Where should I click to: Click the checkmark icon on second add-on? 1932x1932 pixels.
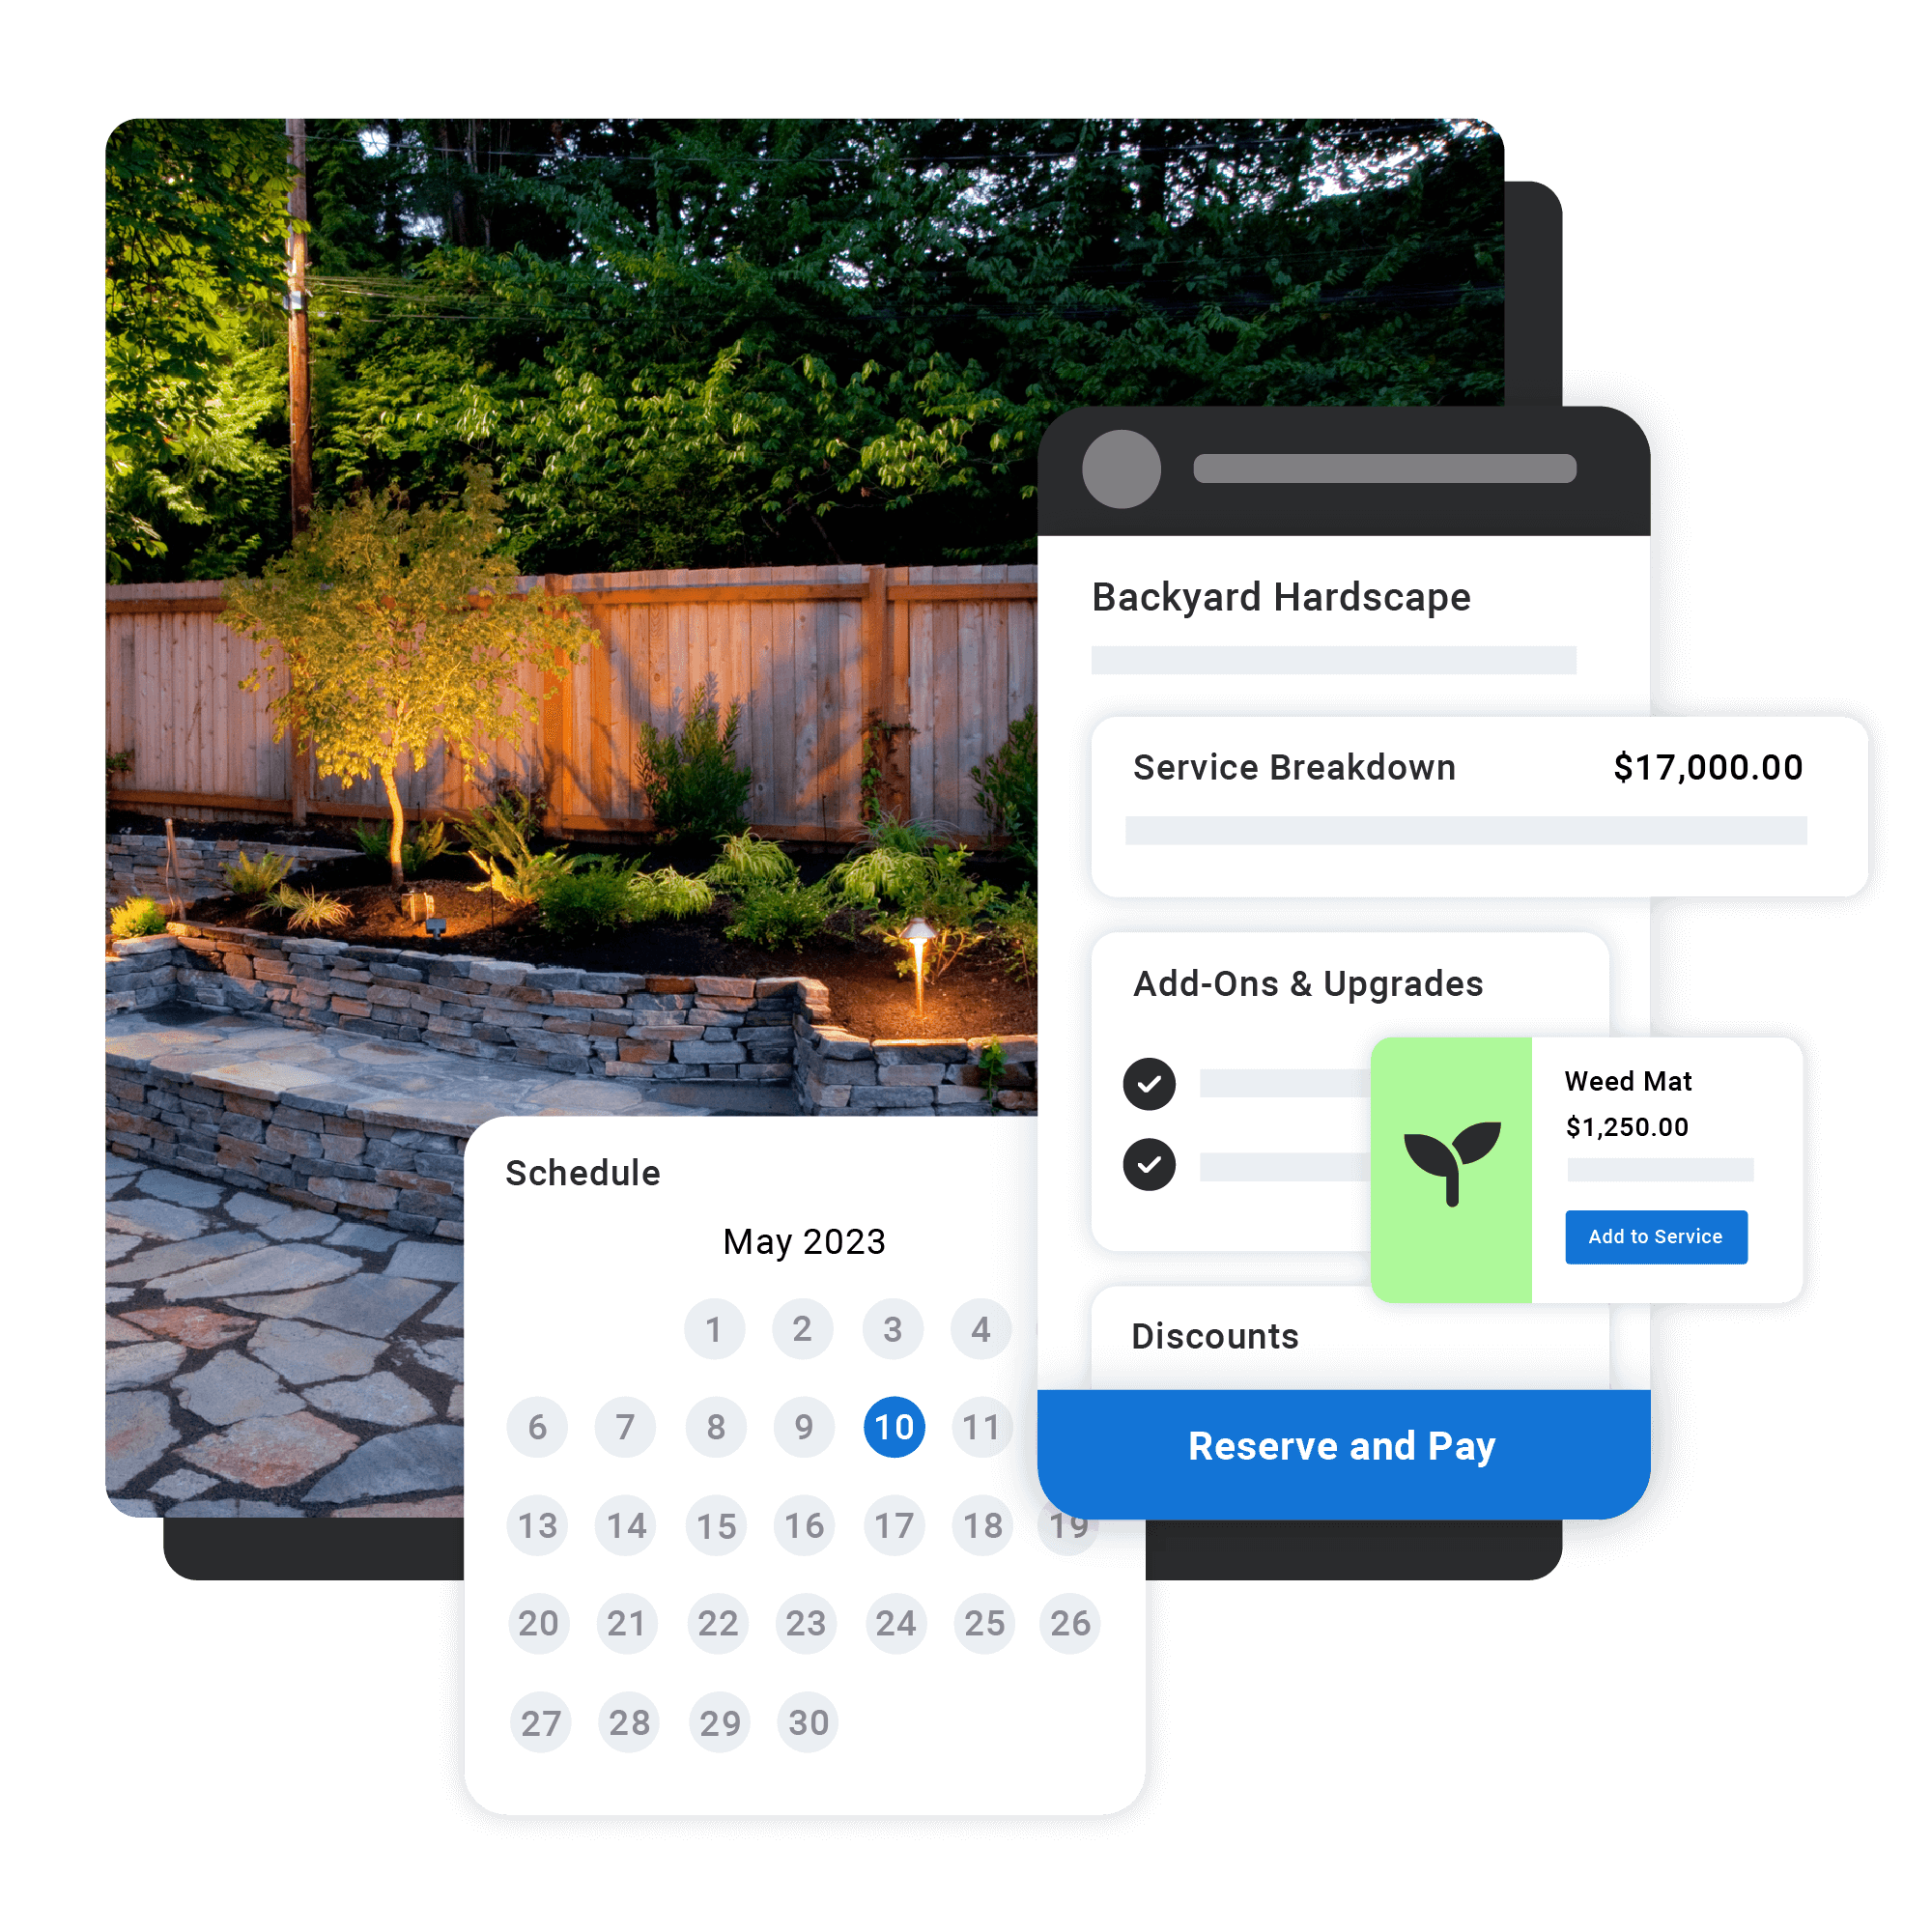click(1150, 1166)
